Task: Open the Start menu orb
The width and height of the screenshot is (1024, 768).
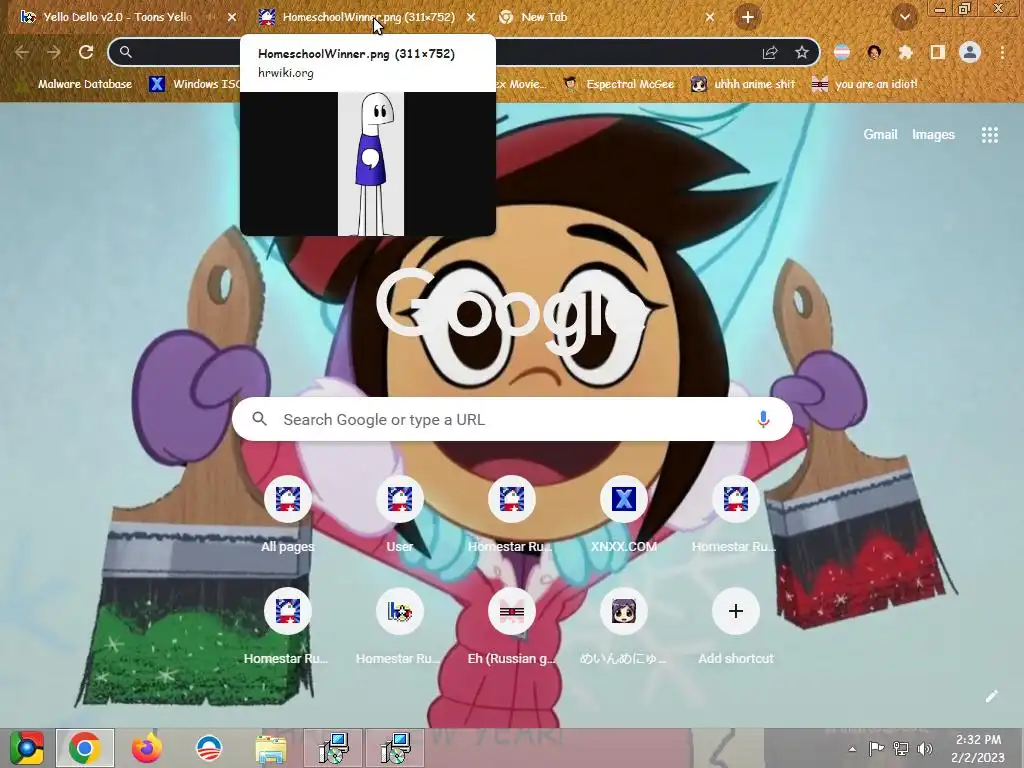Action: coord(26,748)
